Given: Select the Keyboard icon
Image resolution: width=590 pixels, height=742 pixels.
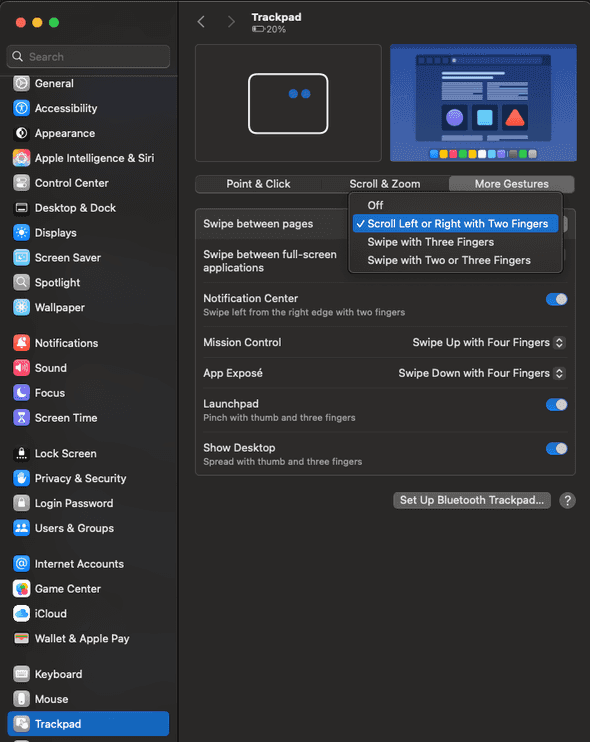Looking at the screenshot, I should 21,674.
